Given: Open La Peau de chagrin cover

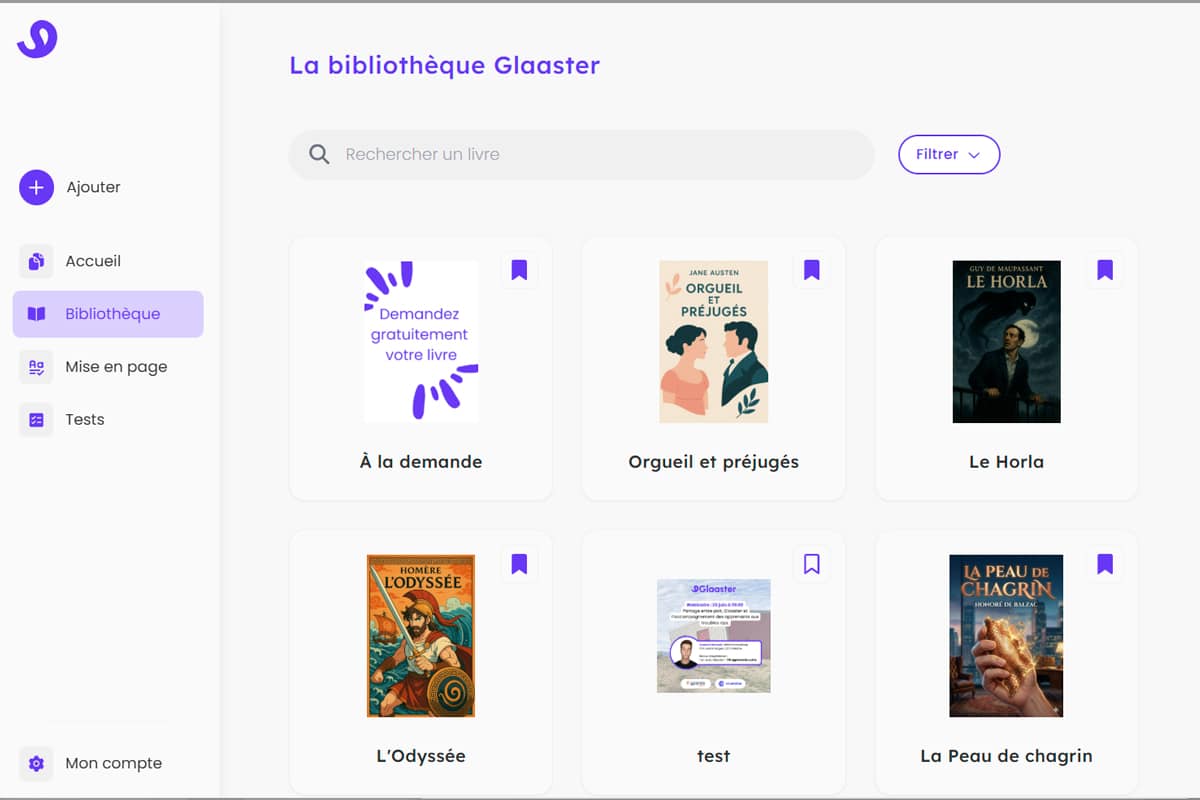Looking at the screenshot, I should (x=1007, y=636).
